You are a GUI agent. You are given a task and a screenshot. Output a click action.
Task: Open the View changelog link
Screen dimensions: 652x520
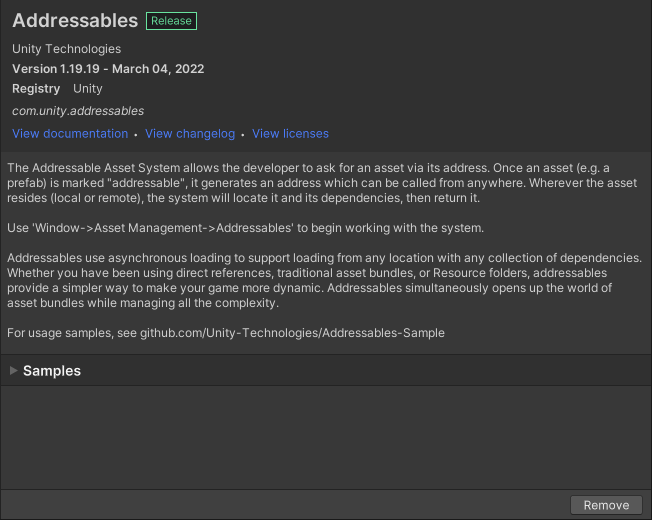tap(190, 134)
